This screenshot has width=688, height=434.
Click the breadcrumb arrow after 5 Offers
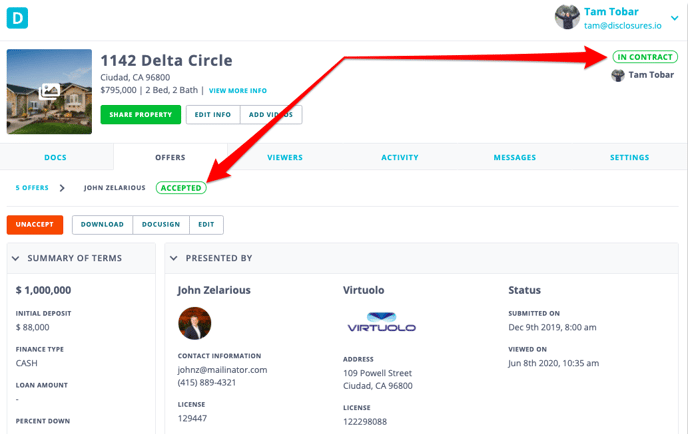(62, 188)
